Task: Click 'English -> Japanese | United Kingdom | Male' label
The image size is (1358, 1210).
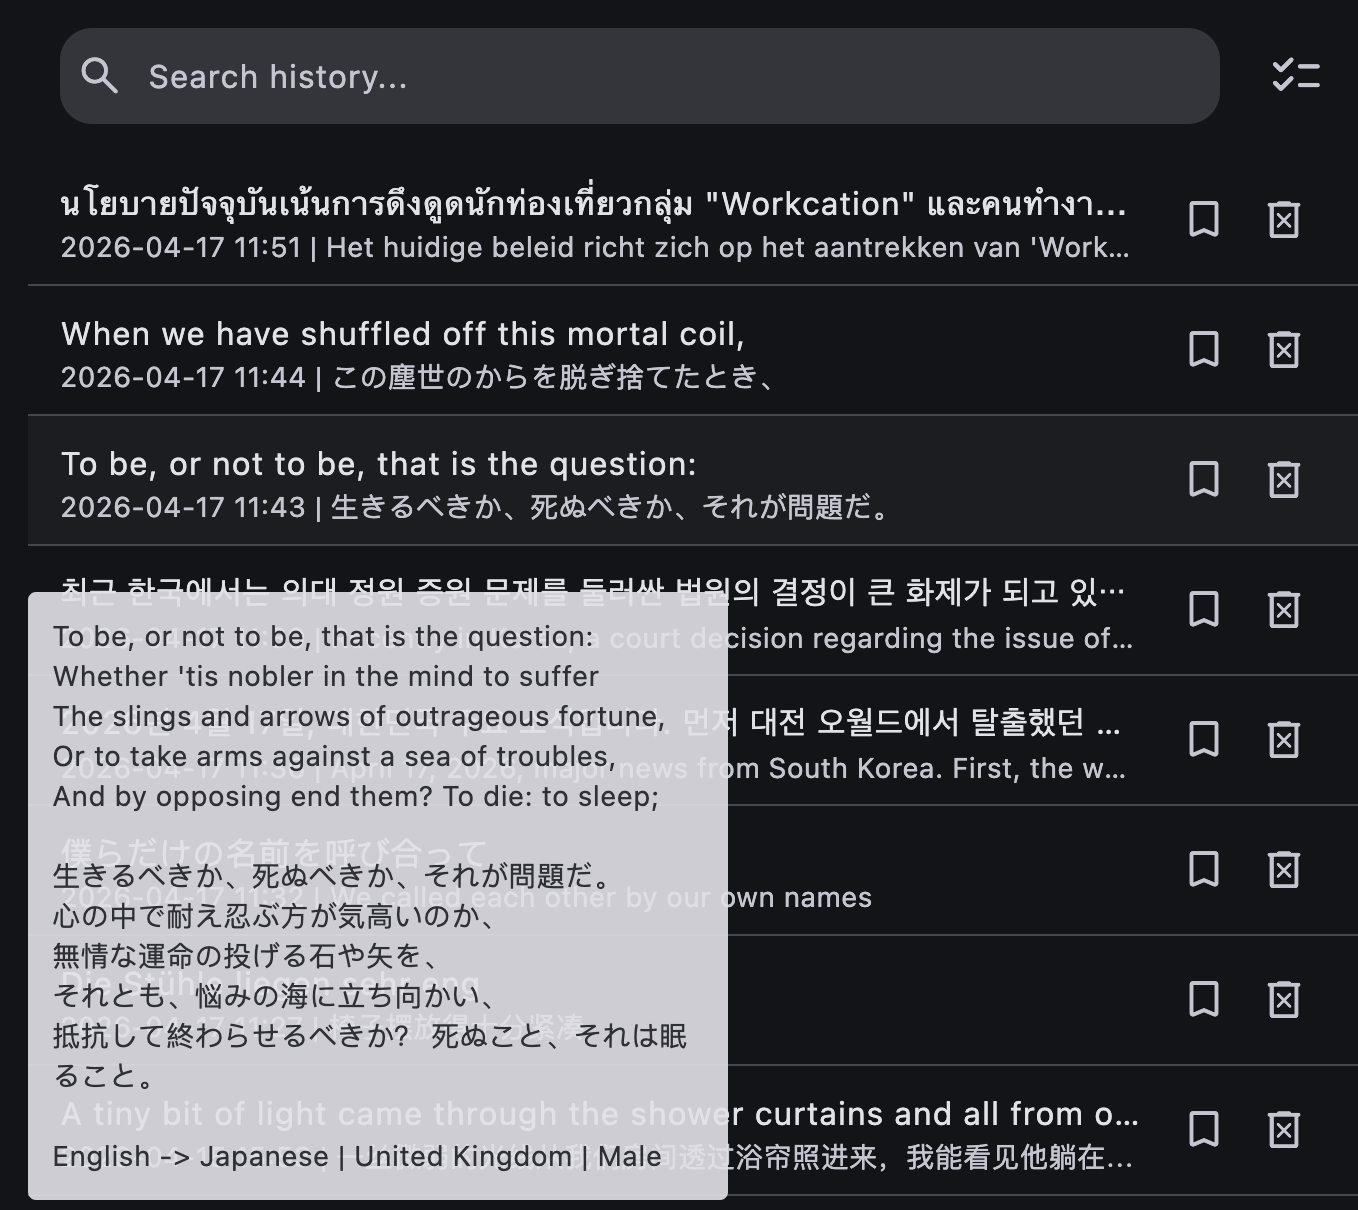Action: 357,1157
